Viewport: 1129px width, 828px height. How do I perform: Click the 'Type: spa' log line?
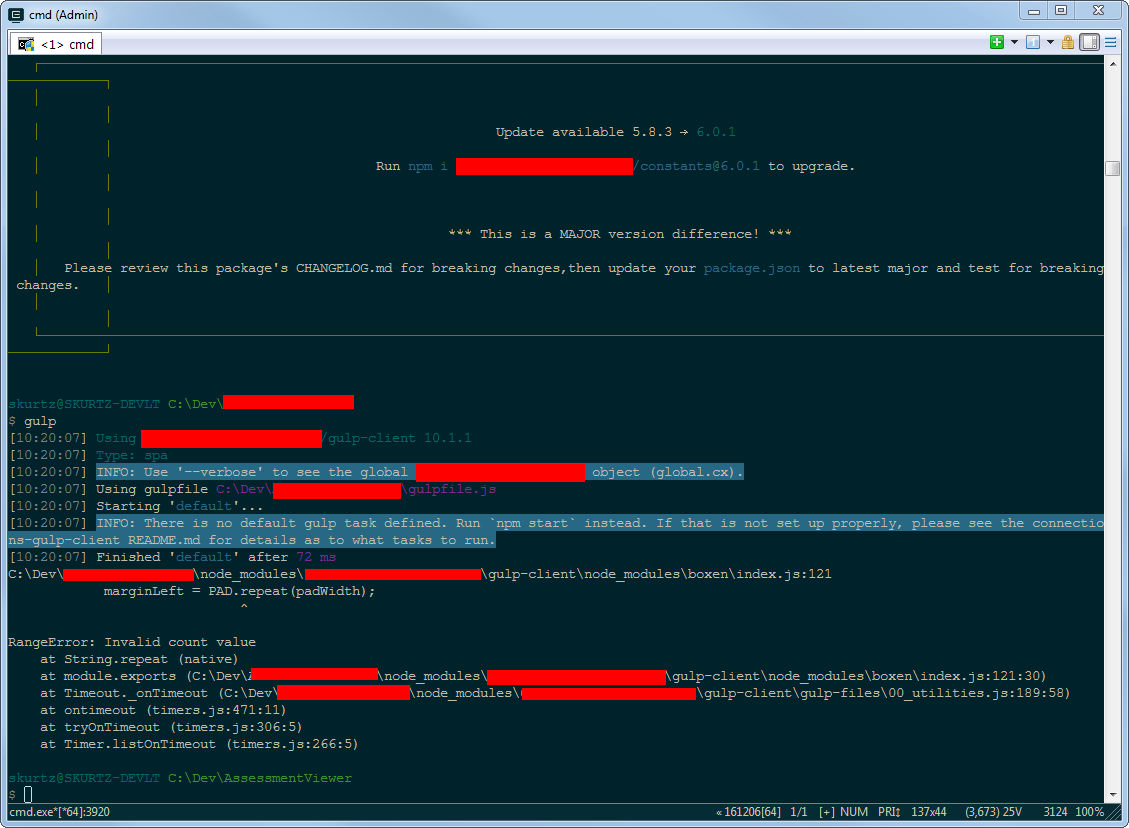pos(132,456)
